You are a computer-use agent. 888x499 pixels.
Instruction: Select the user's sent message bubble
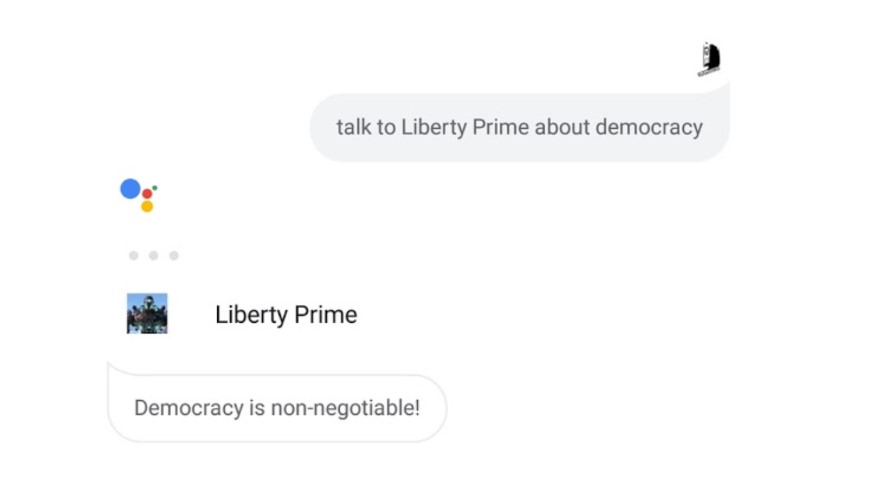(x=519, y=128)
